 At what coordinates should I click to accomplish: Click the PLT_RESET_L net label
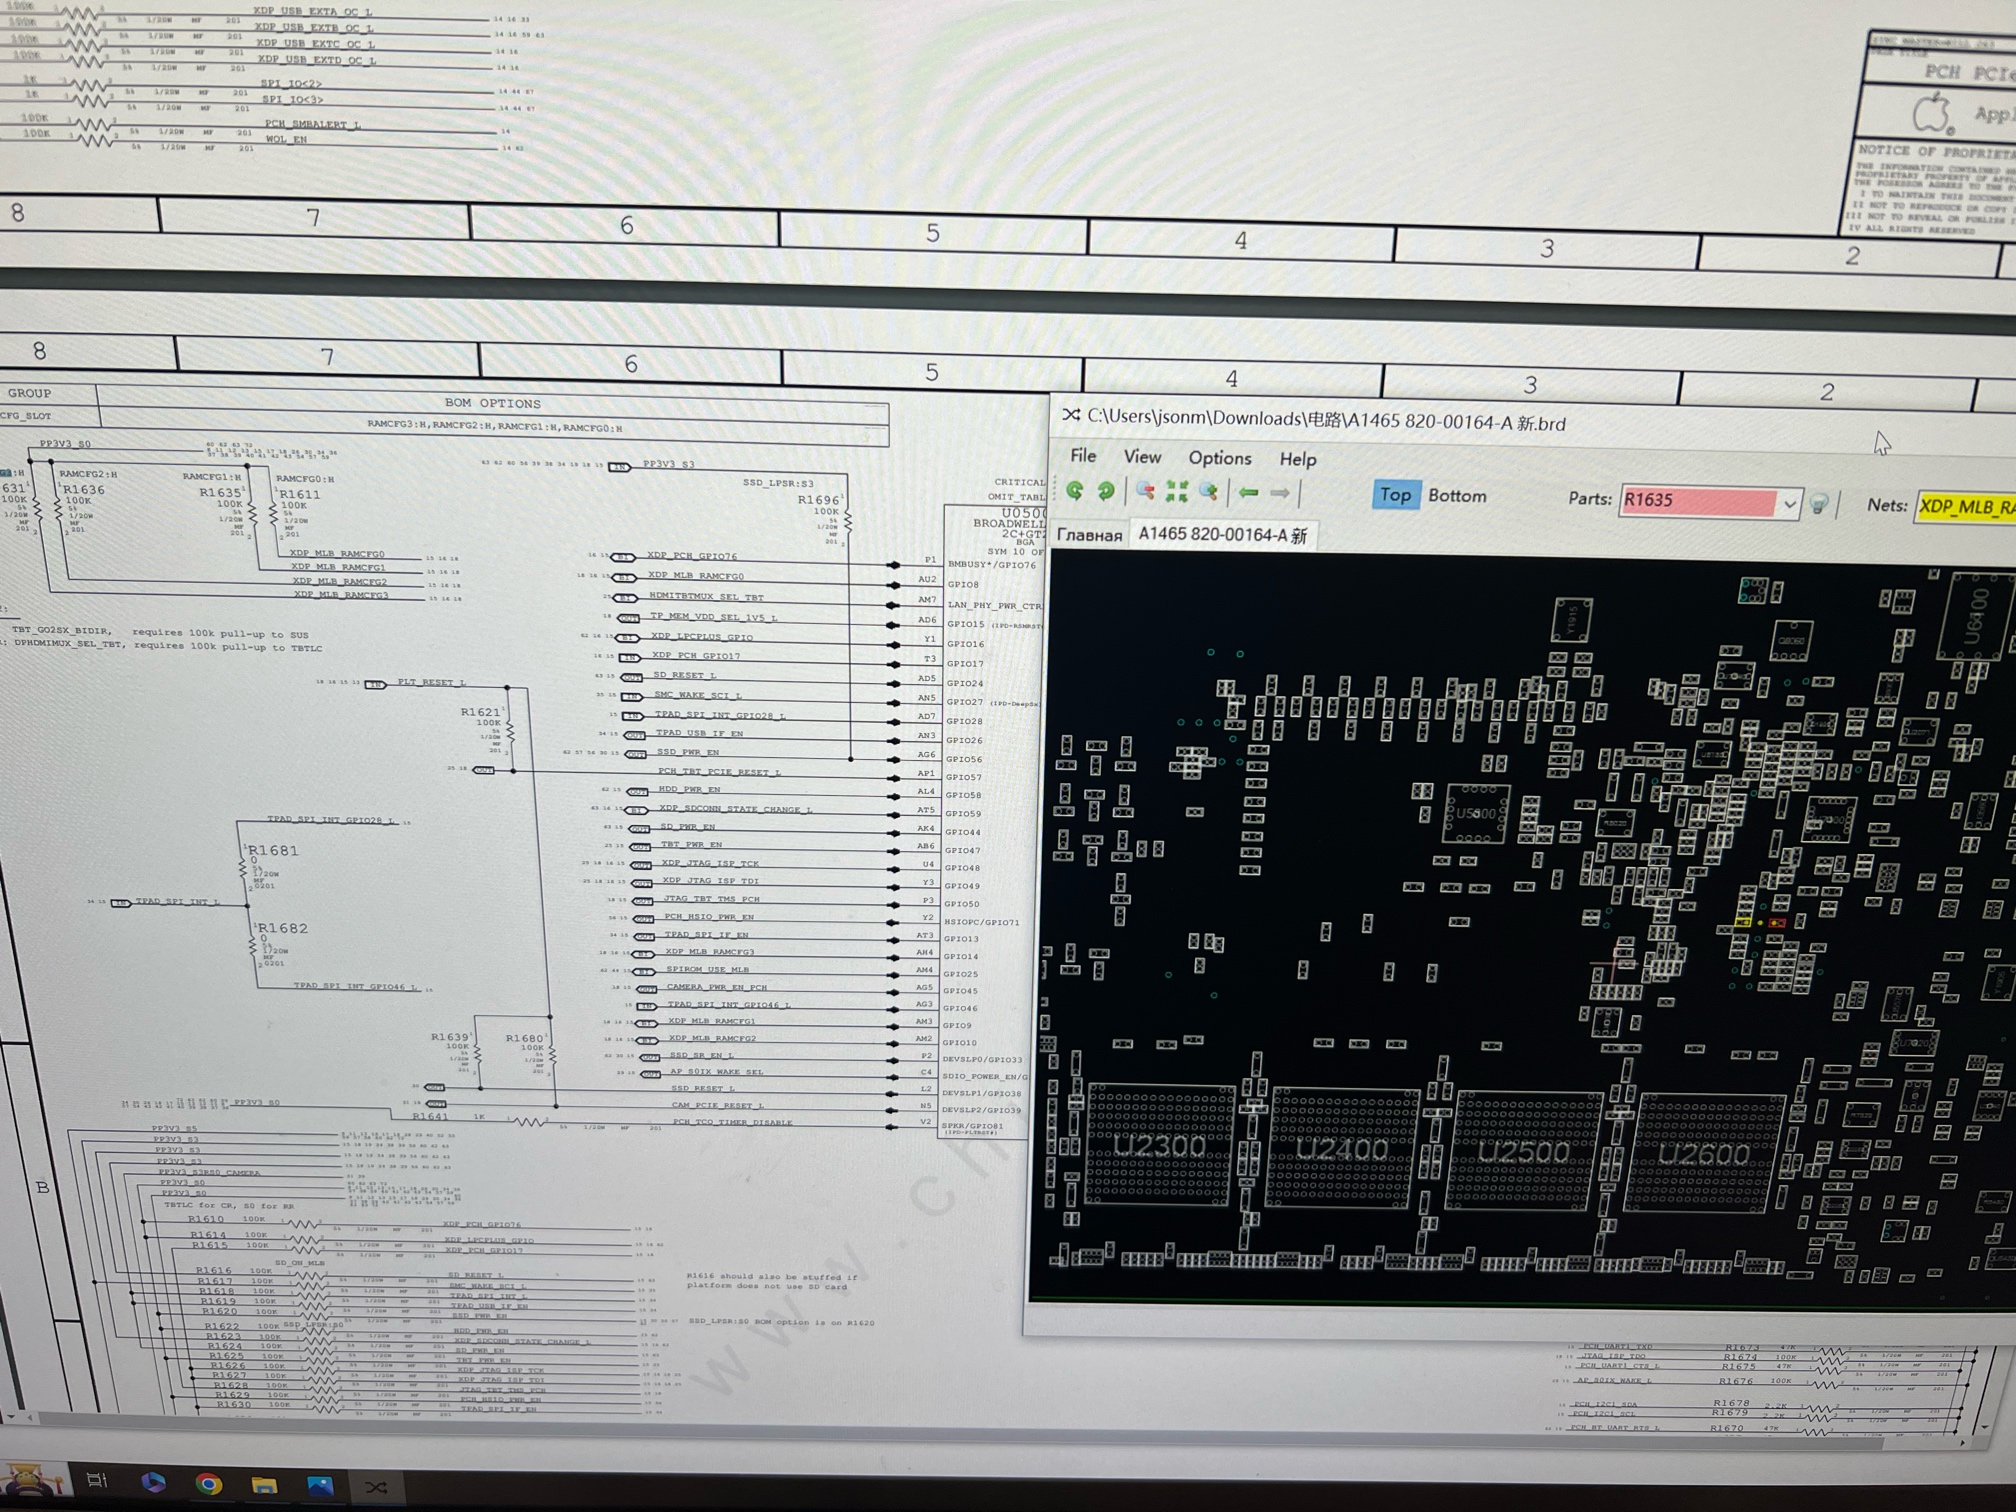(431, 682)
